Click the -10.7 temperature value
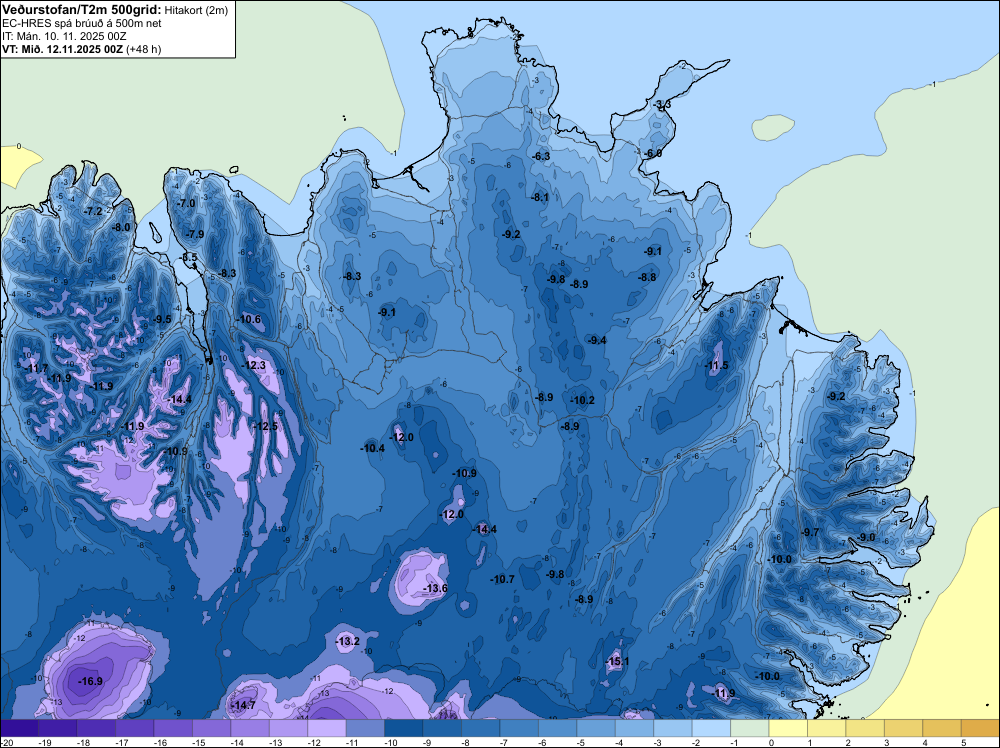Screen dimensions: 1000x748 (x=502, y=579)
